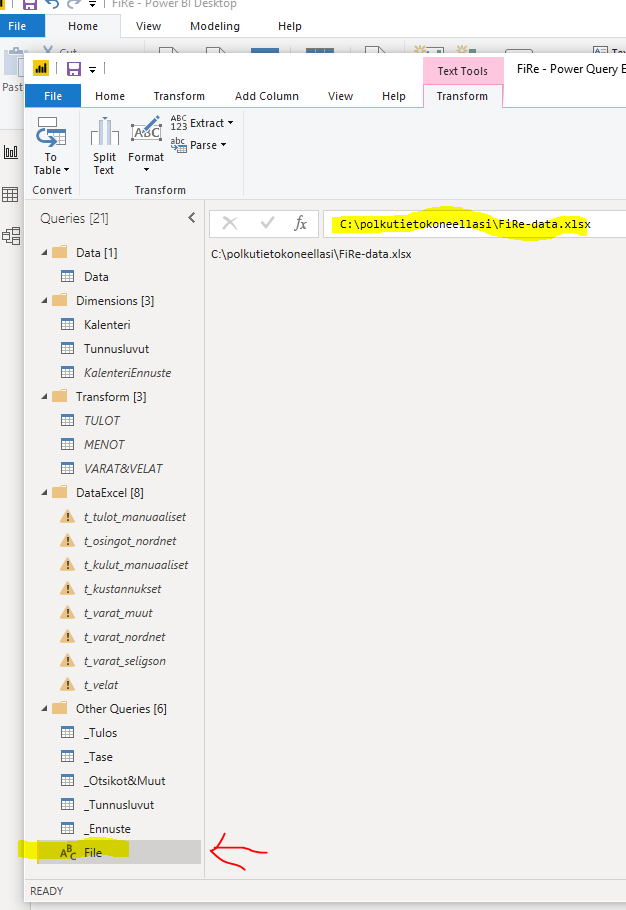
Task: Click warning icon of t_varat_muut
Action: coord(67,612)
